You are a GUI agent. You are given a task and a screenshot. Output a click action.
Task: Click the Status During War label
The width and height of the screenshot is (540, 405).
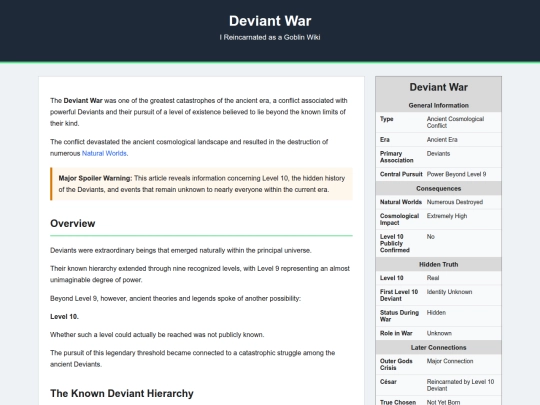tap(399, 316)
